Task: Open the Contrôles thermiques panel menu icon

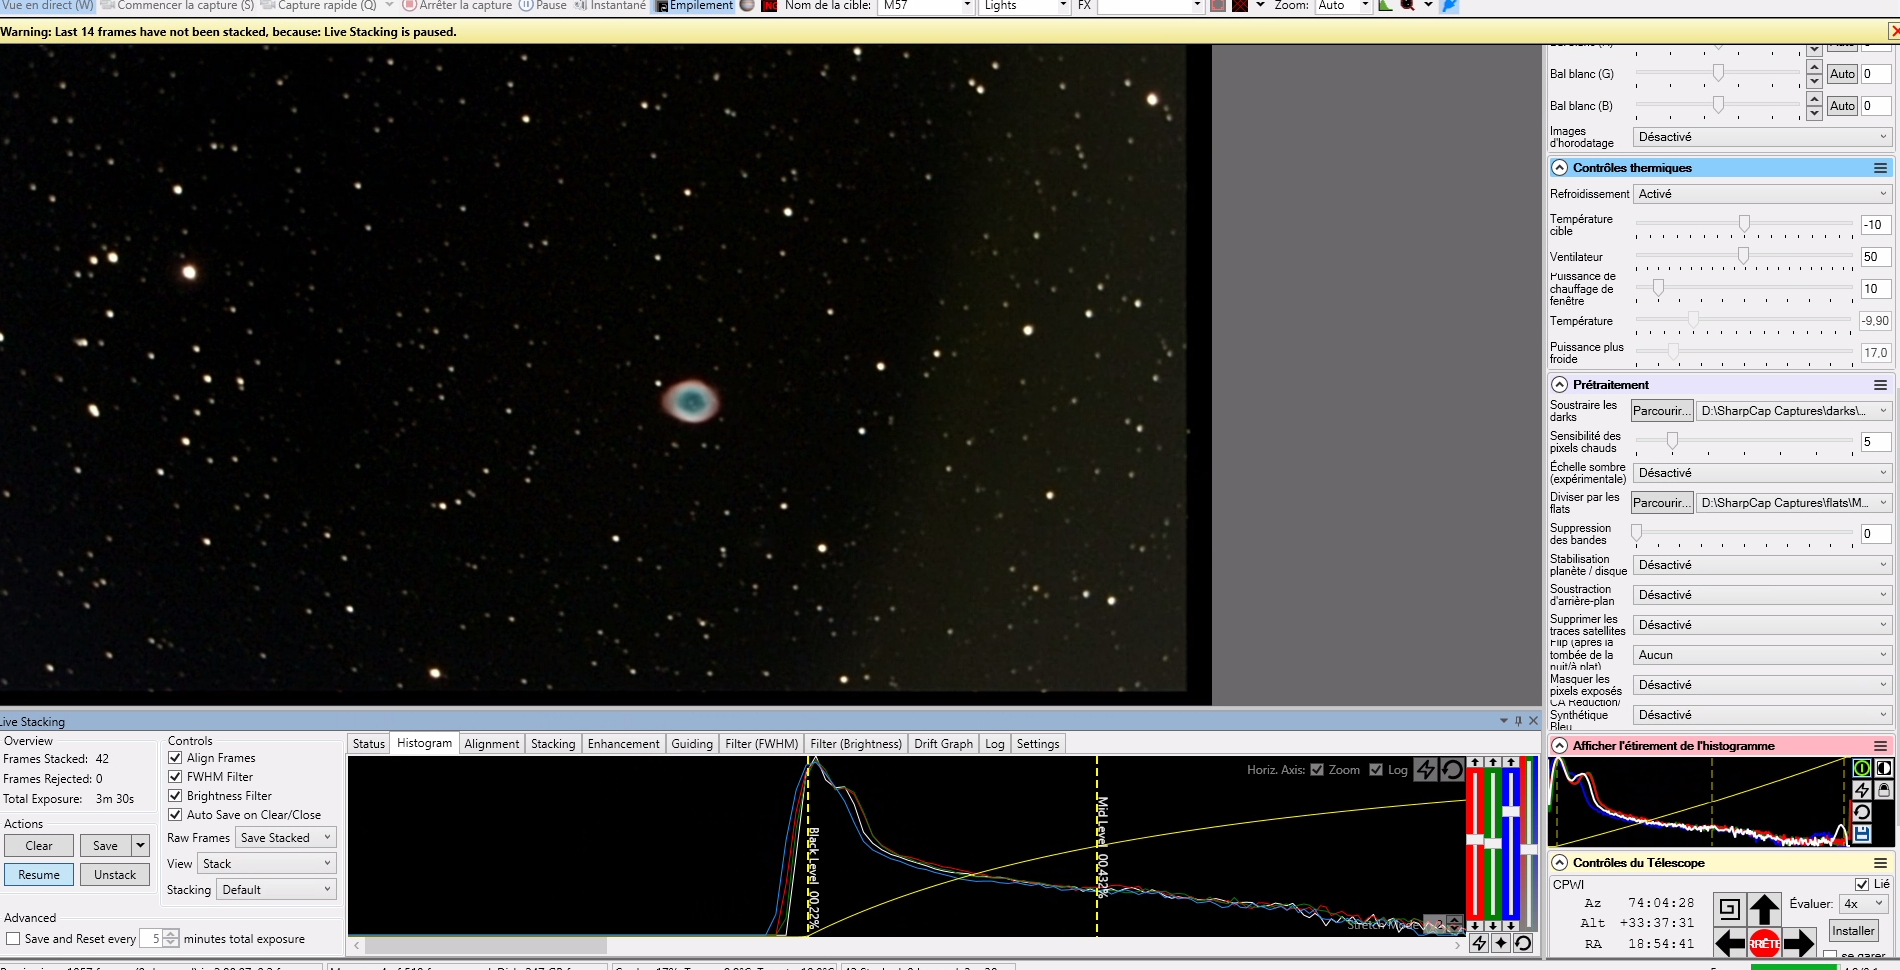Action: (x=1880, y=168)
